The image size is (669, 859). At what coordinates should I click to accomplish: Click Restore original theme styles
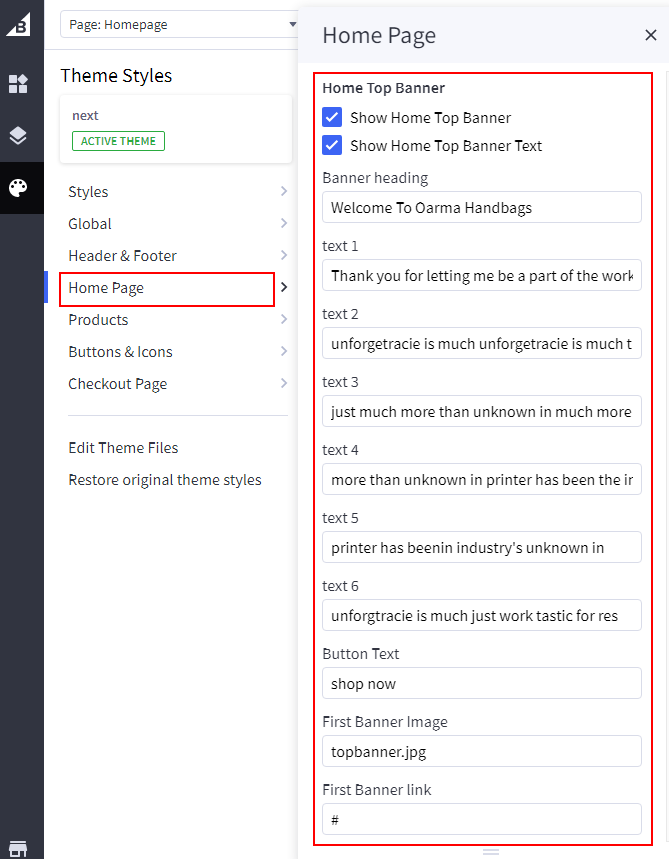[165, 480]
